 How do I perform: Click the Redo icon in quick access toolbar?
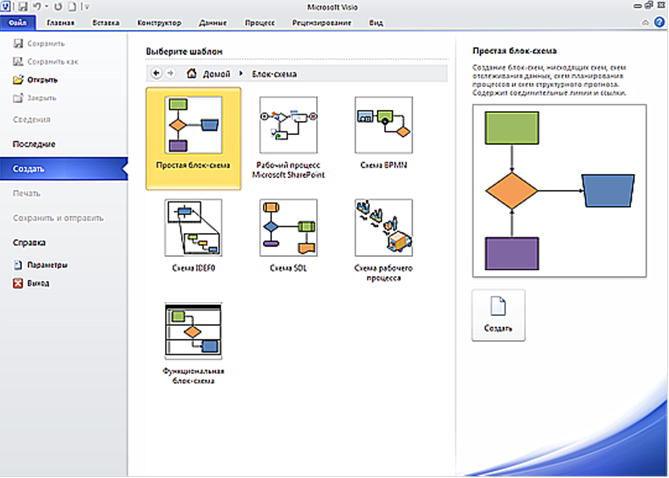58,6
